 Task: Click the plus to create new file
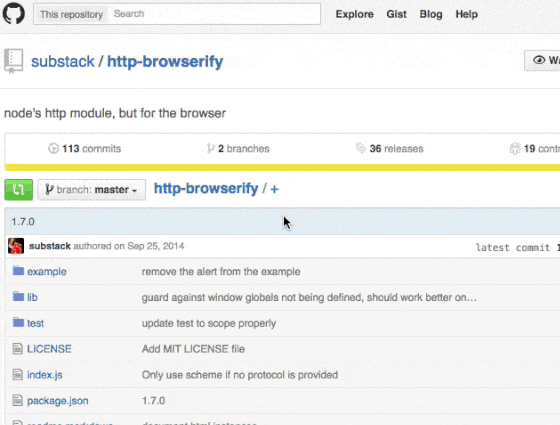(274, 189)
